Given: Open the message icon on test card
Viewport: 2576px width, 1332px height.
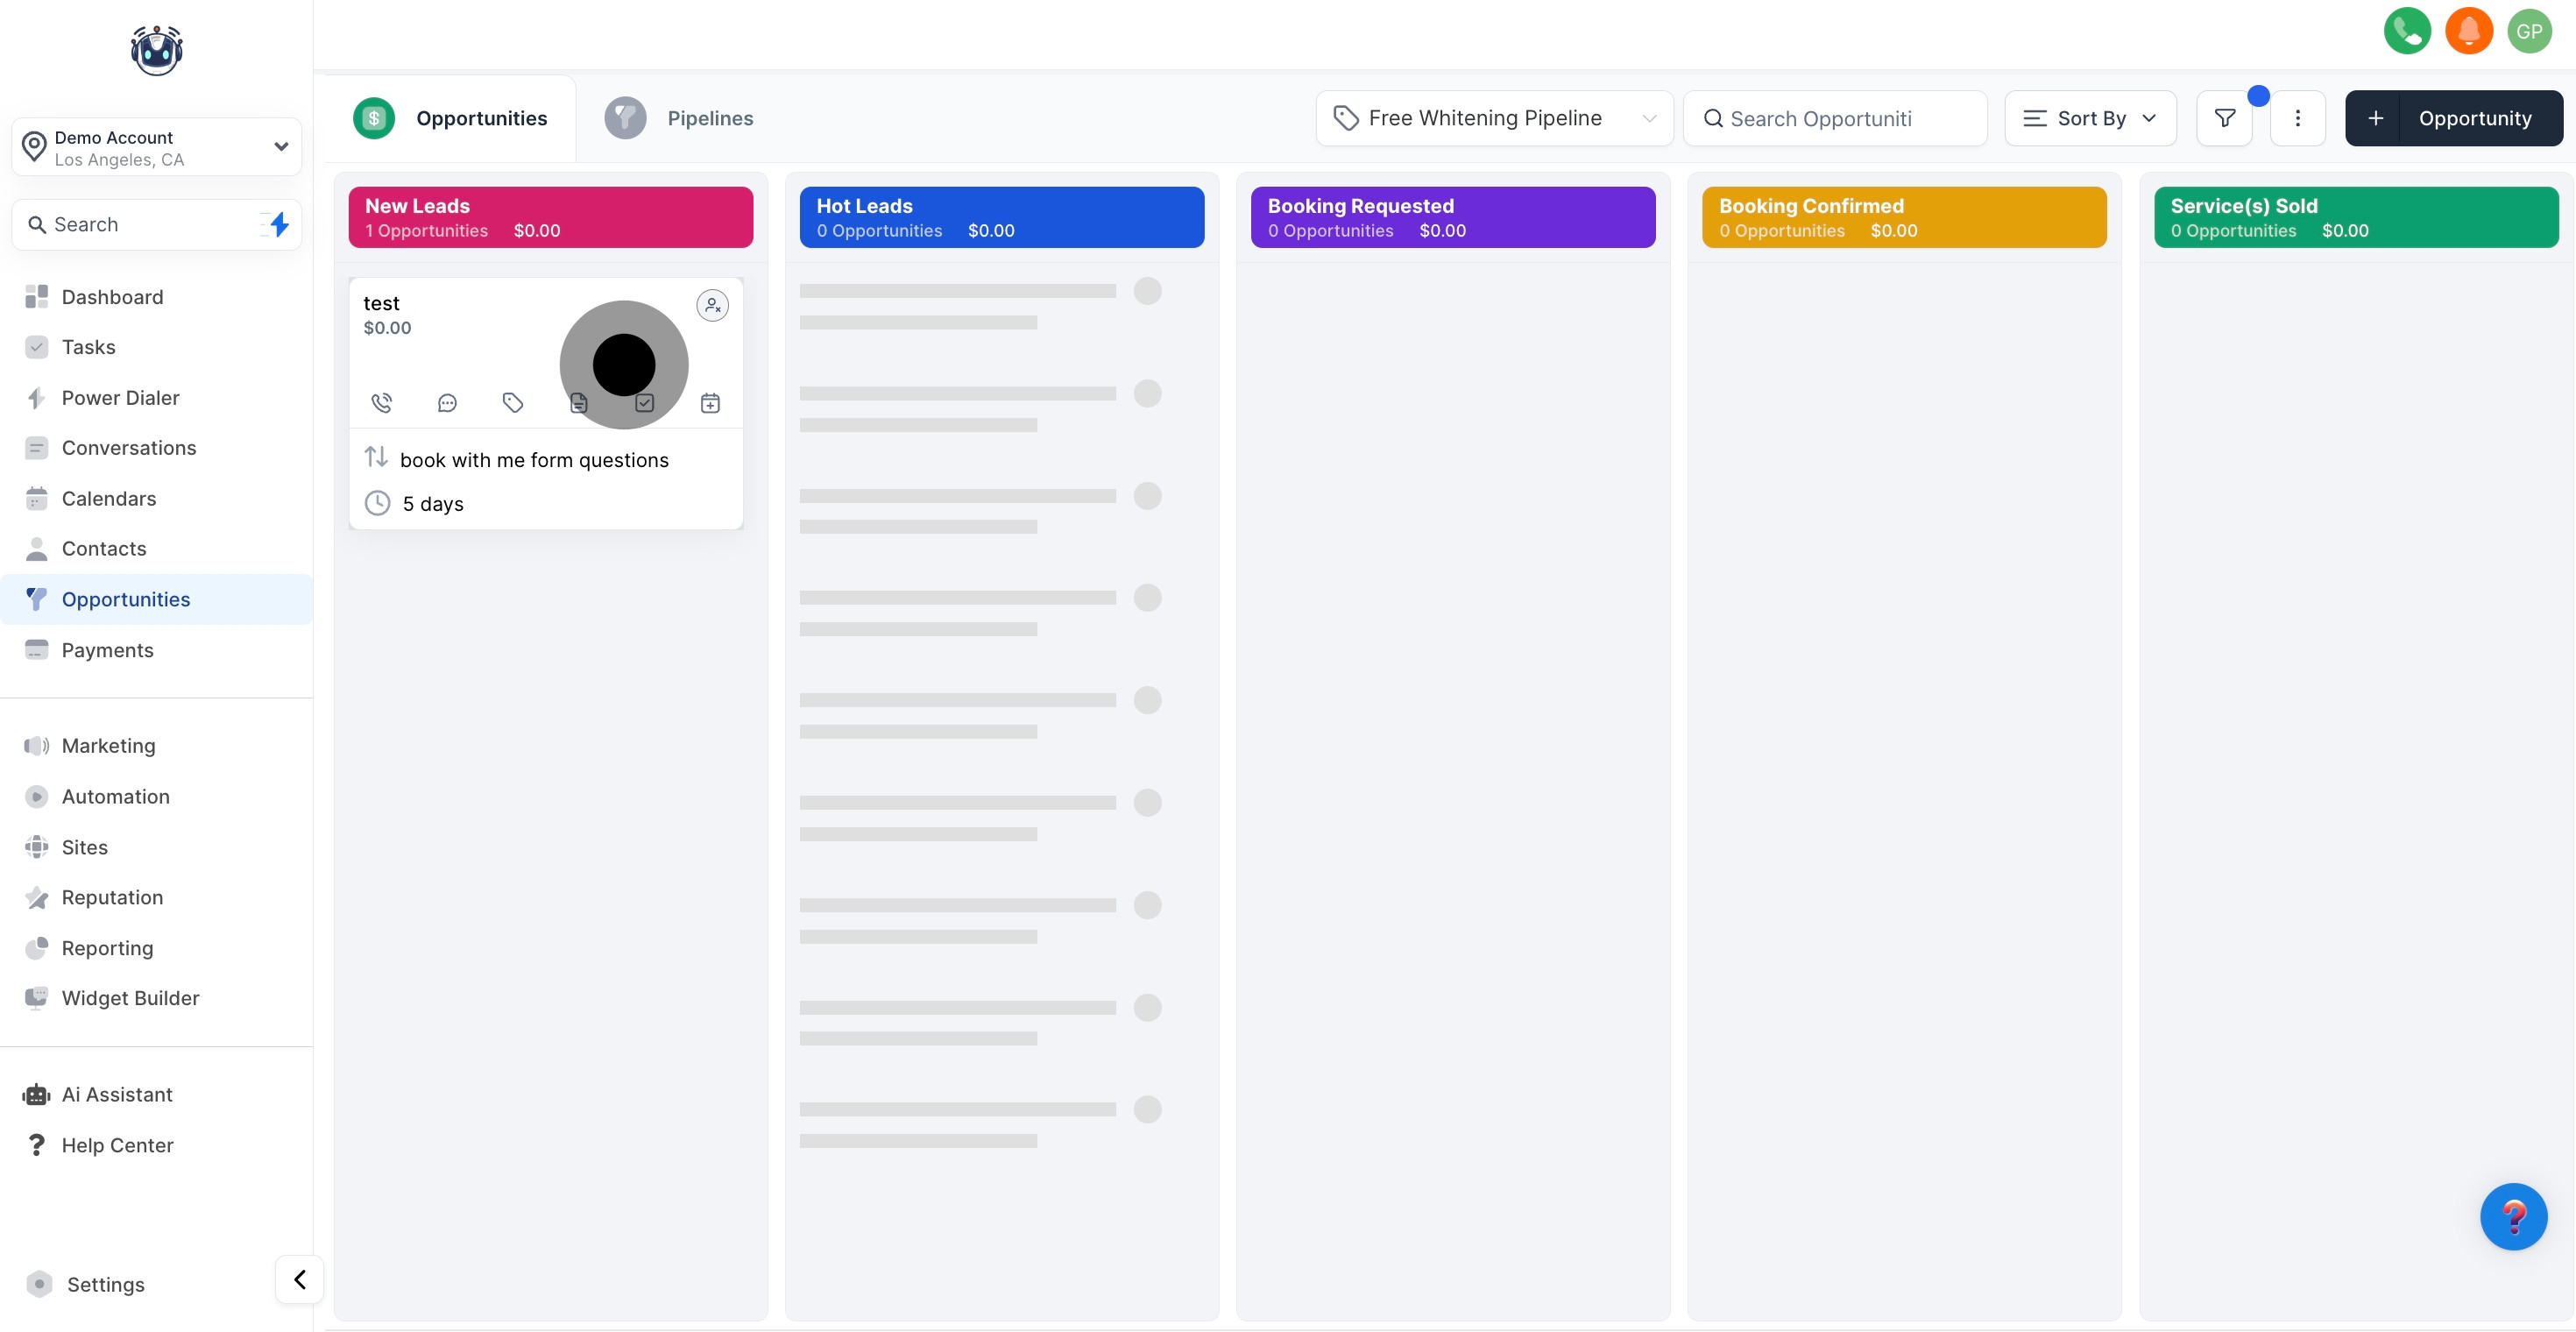Looking at the screenshot, I should coord(447,403).
